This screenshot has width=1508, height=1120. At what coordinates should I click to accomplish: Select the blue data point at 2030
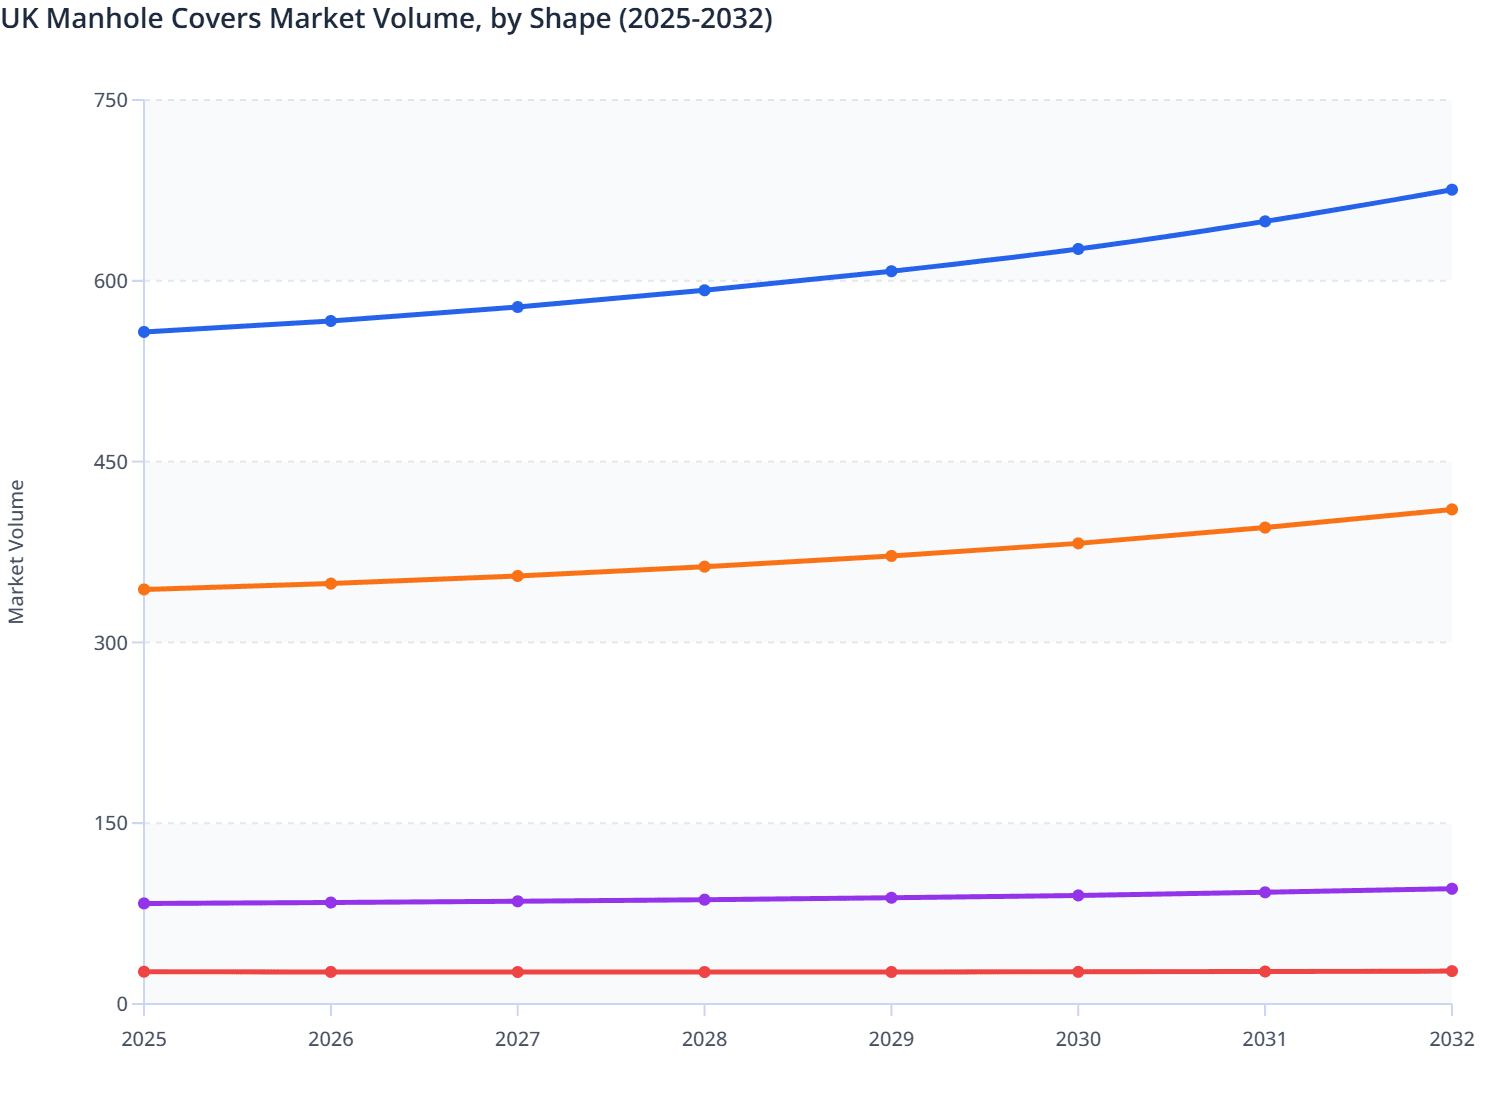click(x=1078, y=249)
